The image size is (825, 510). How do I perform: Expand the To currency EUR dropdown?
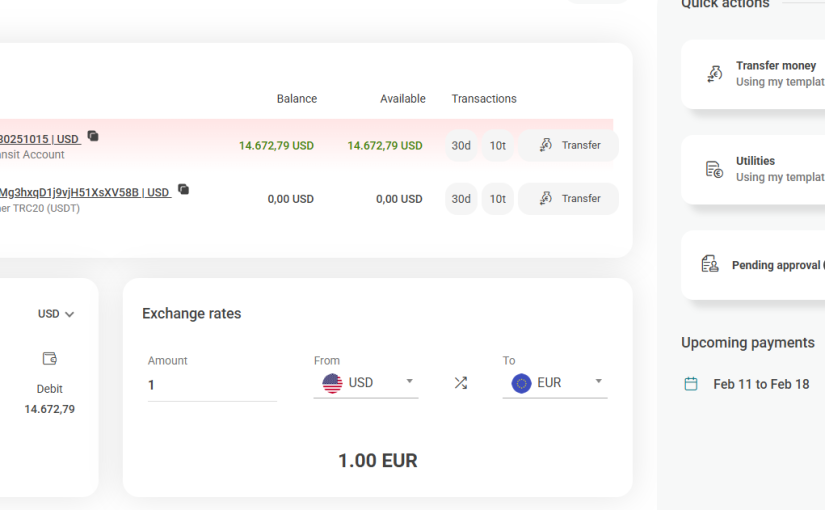598,382
